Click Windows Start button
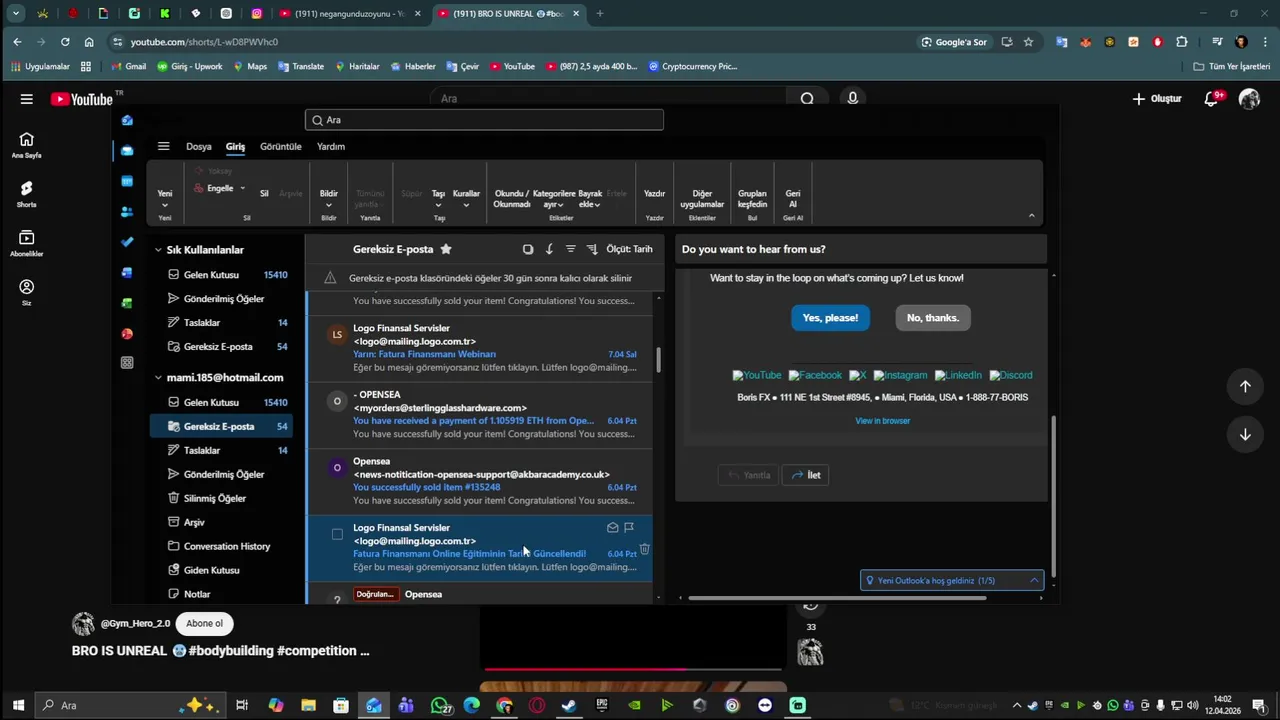Viewport: 1280px width, 720px height. click(17, 705)
